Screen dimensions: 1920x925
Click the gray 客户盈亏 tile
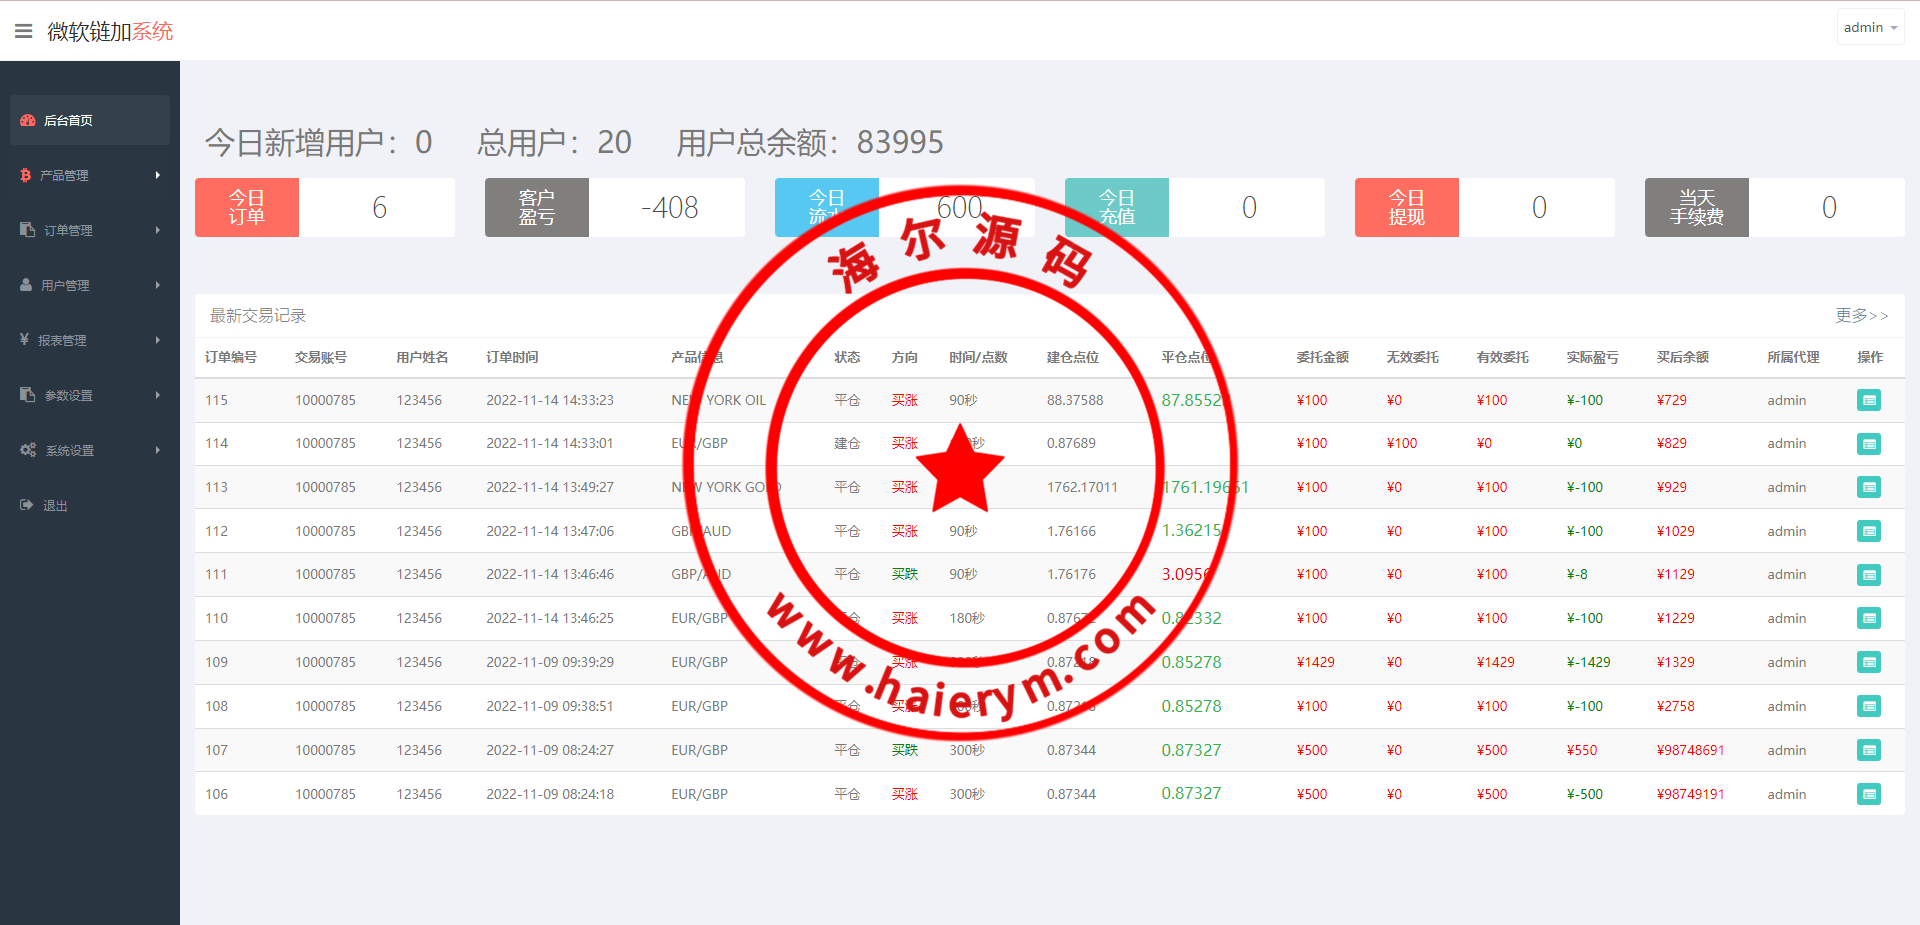point(537,208)
